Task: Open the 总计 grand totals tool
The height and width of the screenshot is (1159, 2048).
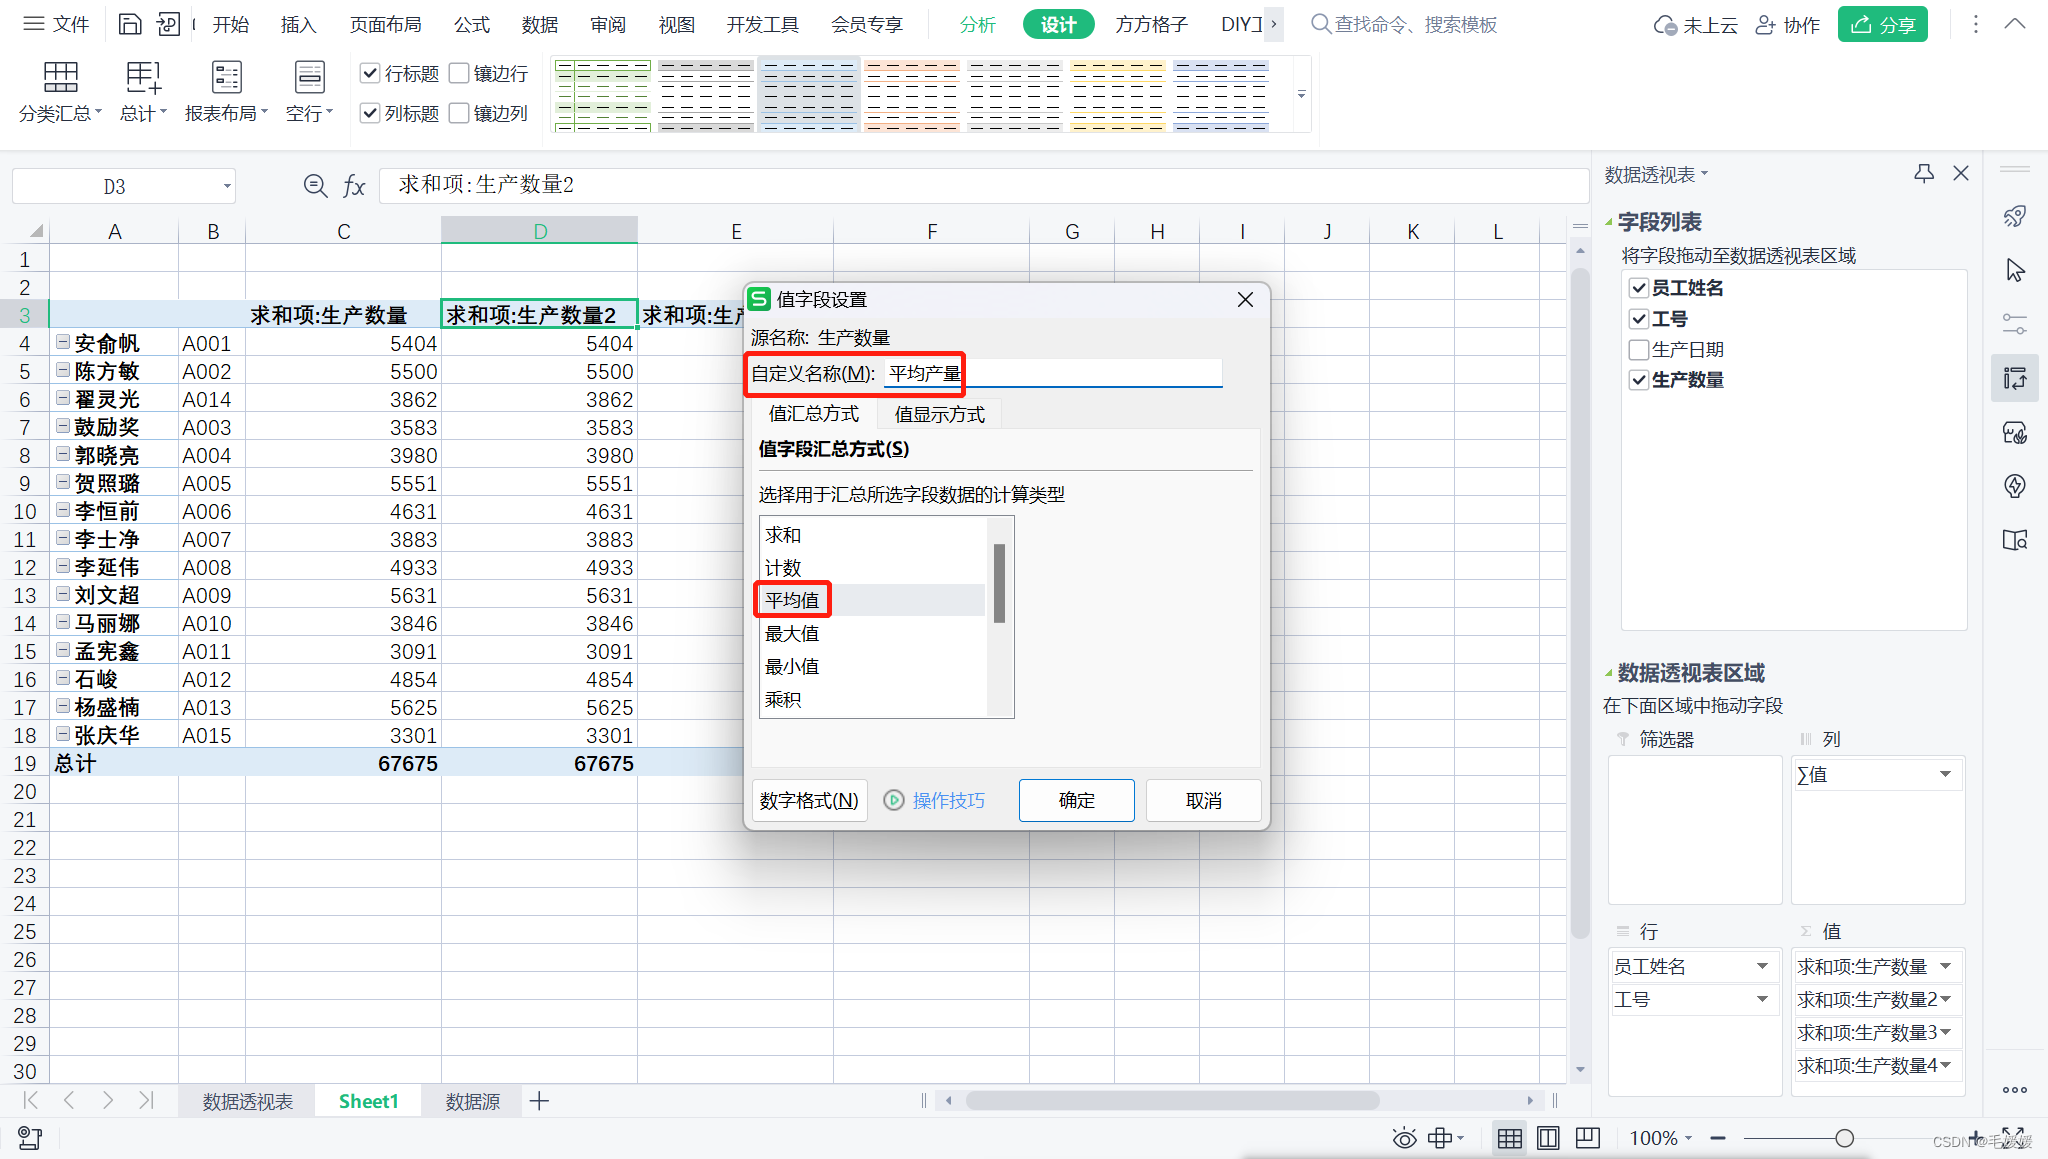Action: pos(143,92)
